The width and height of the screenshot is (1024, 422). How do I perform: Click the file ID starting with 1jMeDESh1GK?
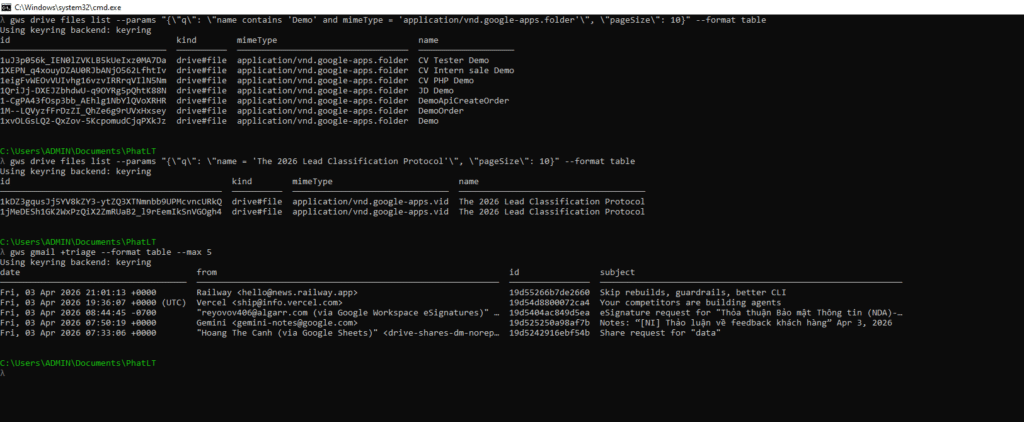click(x=111, y=211)
